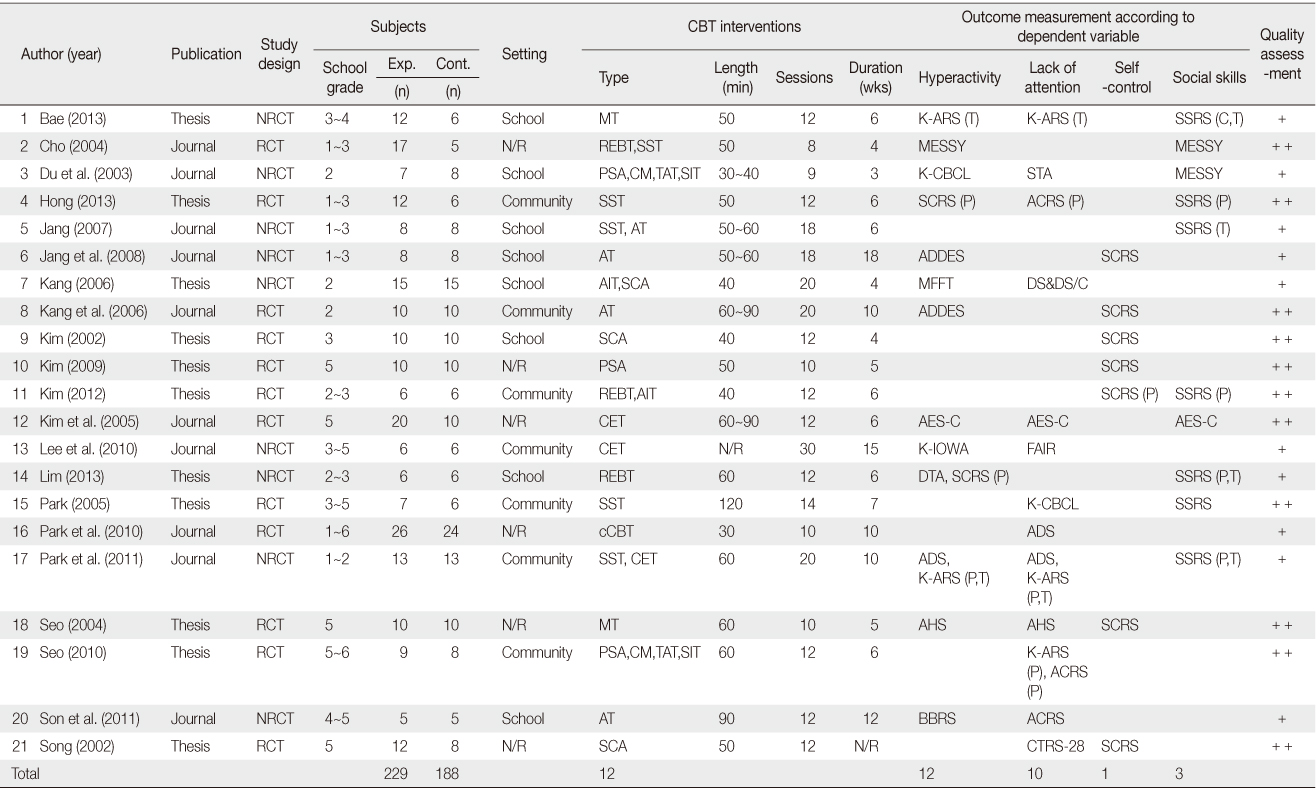Screen dimensions: 1316x791
Task: Select 'DTA, SCRS (P)' in Lim row
Action: pyautogui.click(x=963, y=477)
